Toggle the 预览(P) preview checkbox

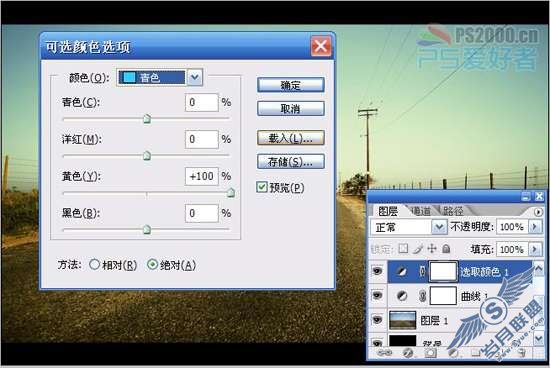(x=262, y=187)
